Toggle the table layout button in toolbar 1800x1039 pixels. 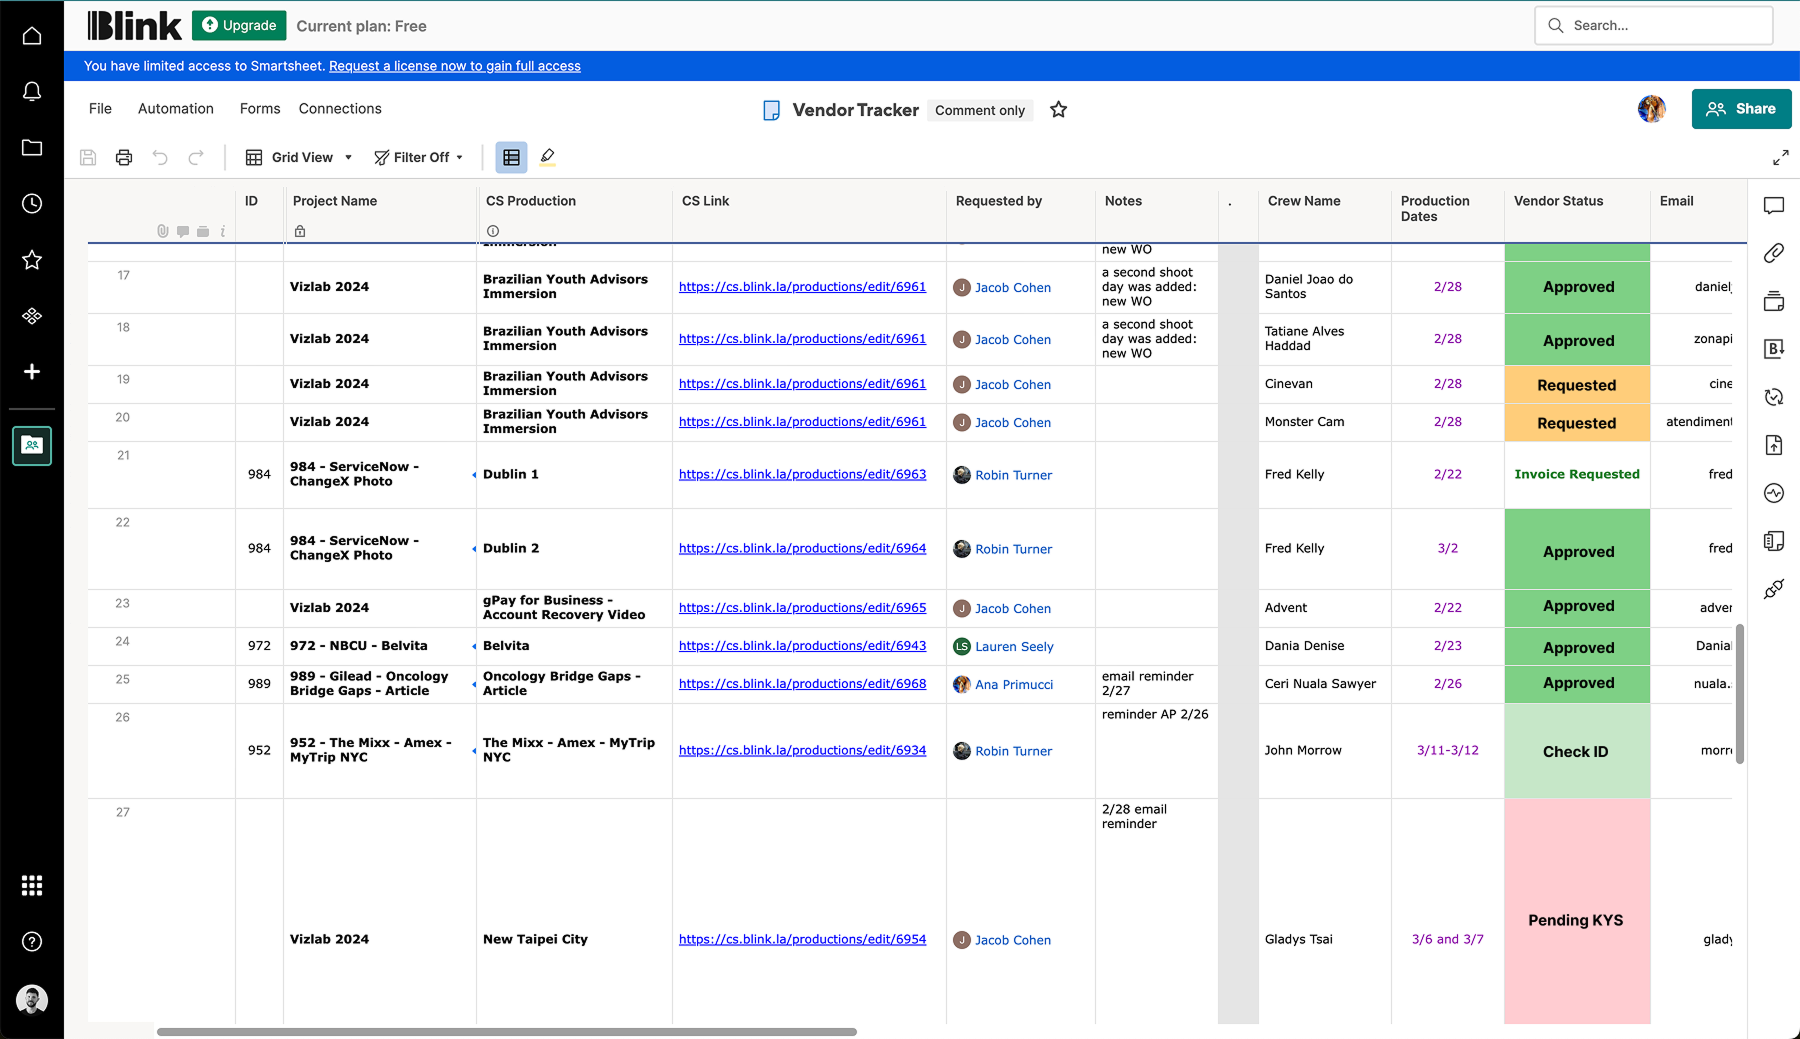click(x=511, y=157)
